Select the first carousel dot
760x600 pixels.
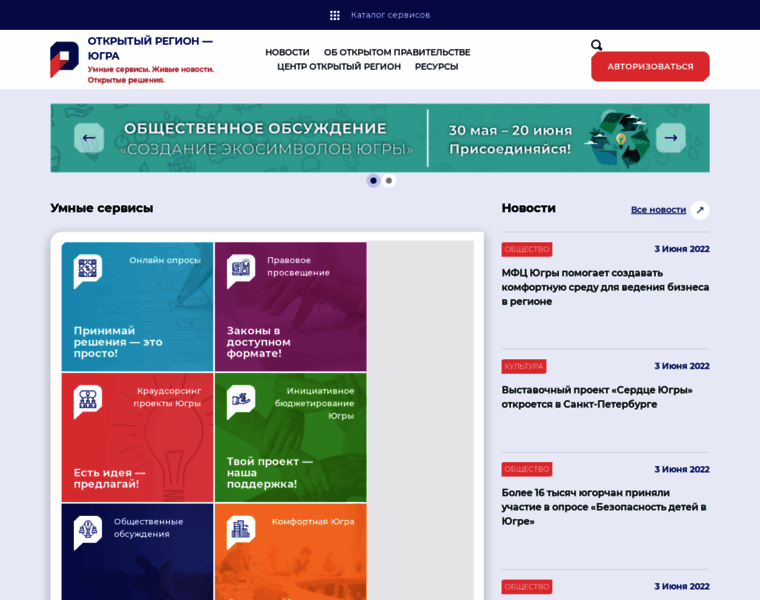(x=373, y=181)
